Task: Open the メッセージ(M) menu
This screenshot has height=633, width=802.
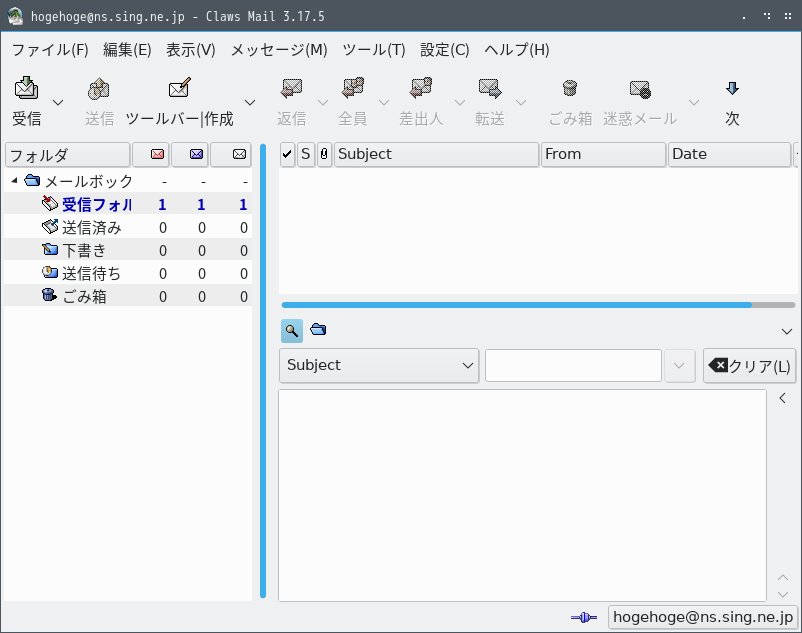Action: click(279, 50)
